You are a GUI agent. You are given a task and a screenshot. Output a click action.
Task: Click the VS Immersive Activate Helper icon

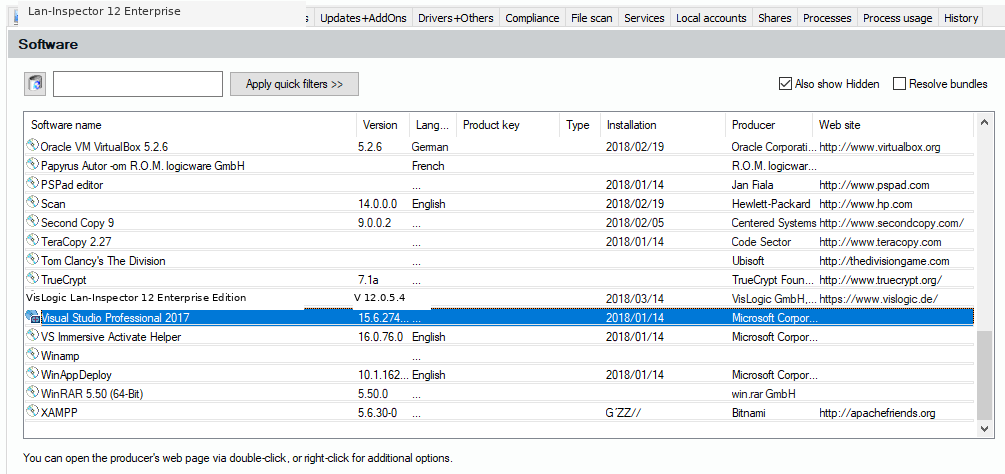click(x=33, y=336)
